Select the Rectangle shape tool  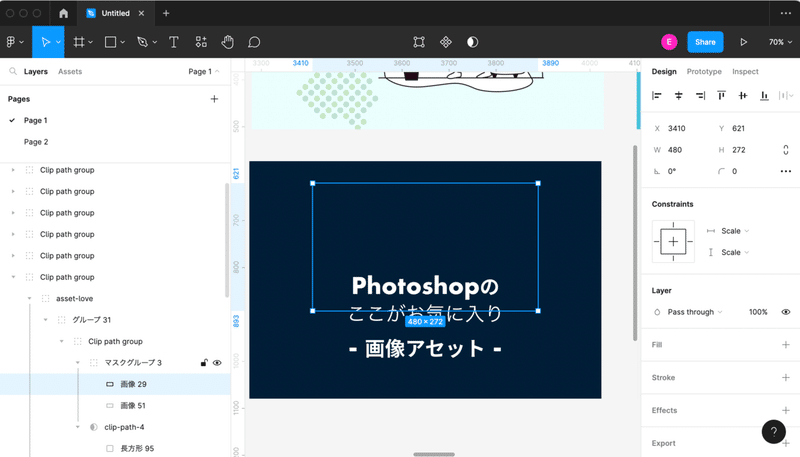(110, 42)
